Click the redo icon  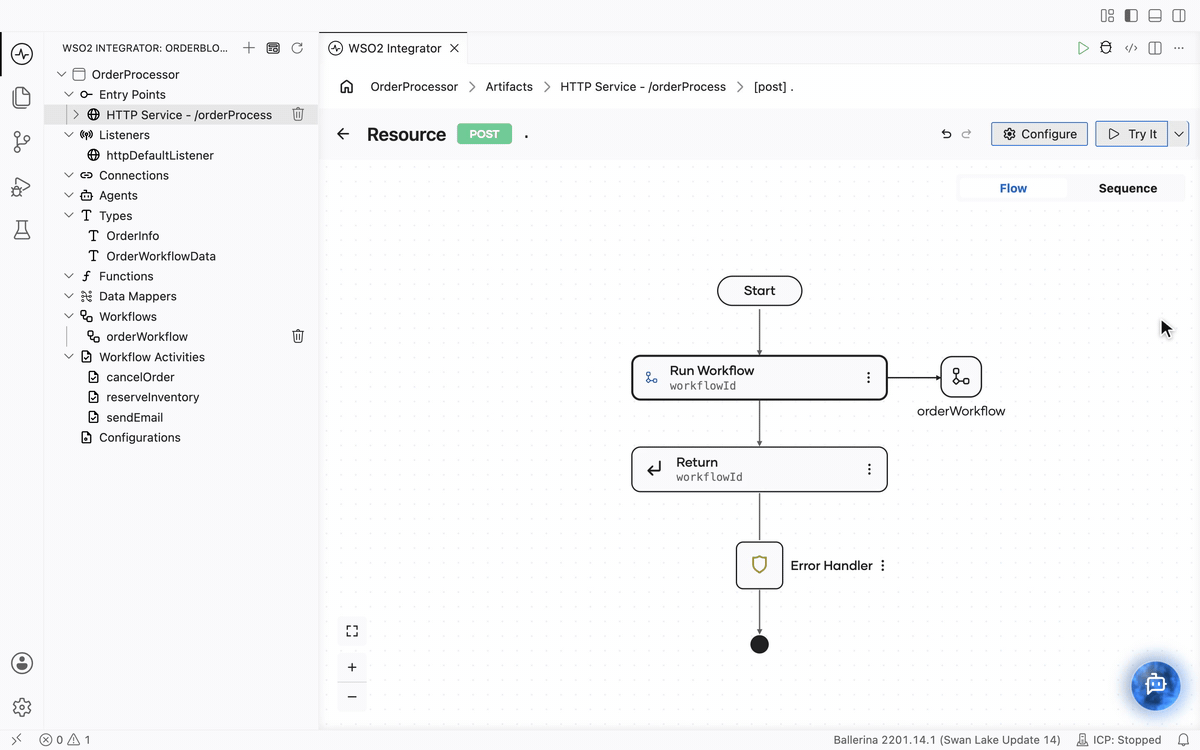[x=966, y=134]
